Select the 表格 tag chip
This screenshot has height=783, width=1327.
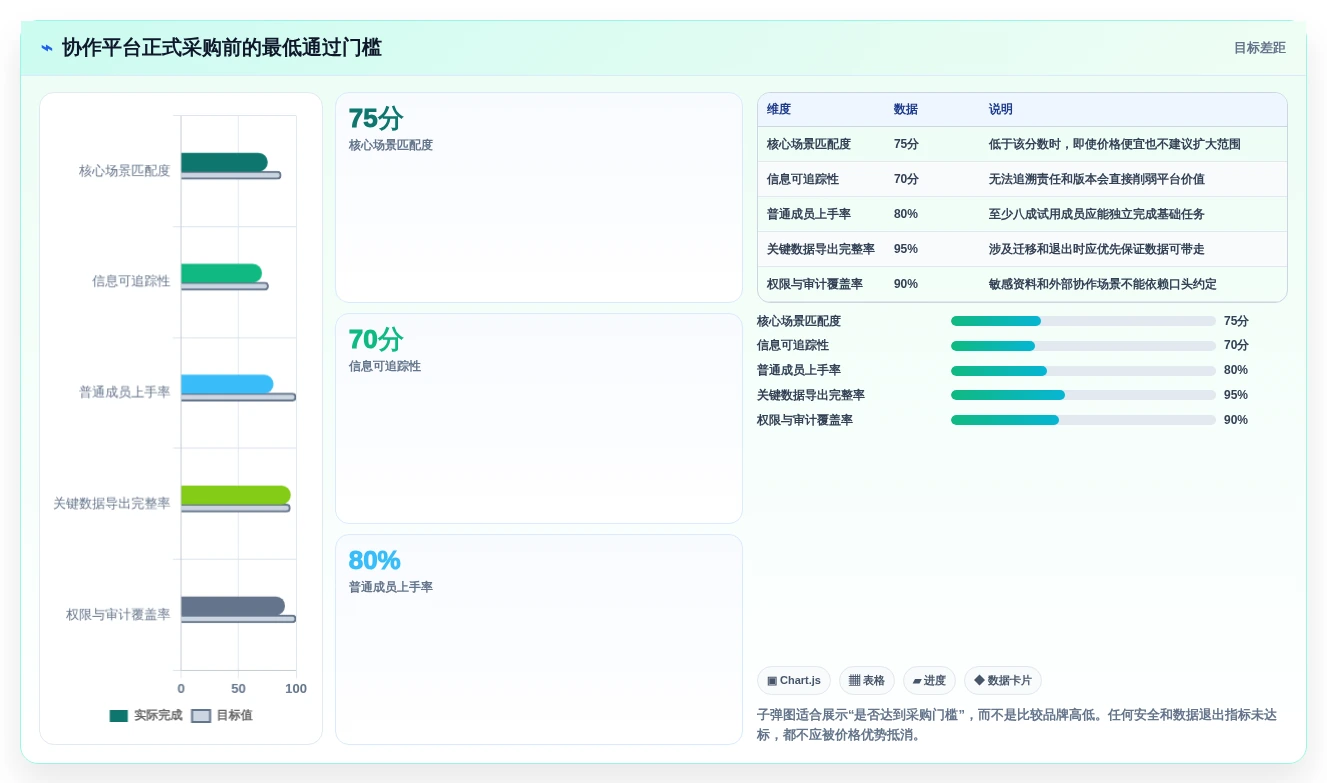tap(867, 681)
